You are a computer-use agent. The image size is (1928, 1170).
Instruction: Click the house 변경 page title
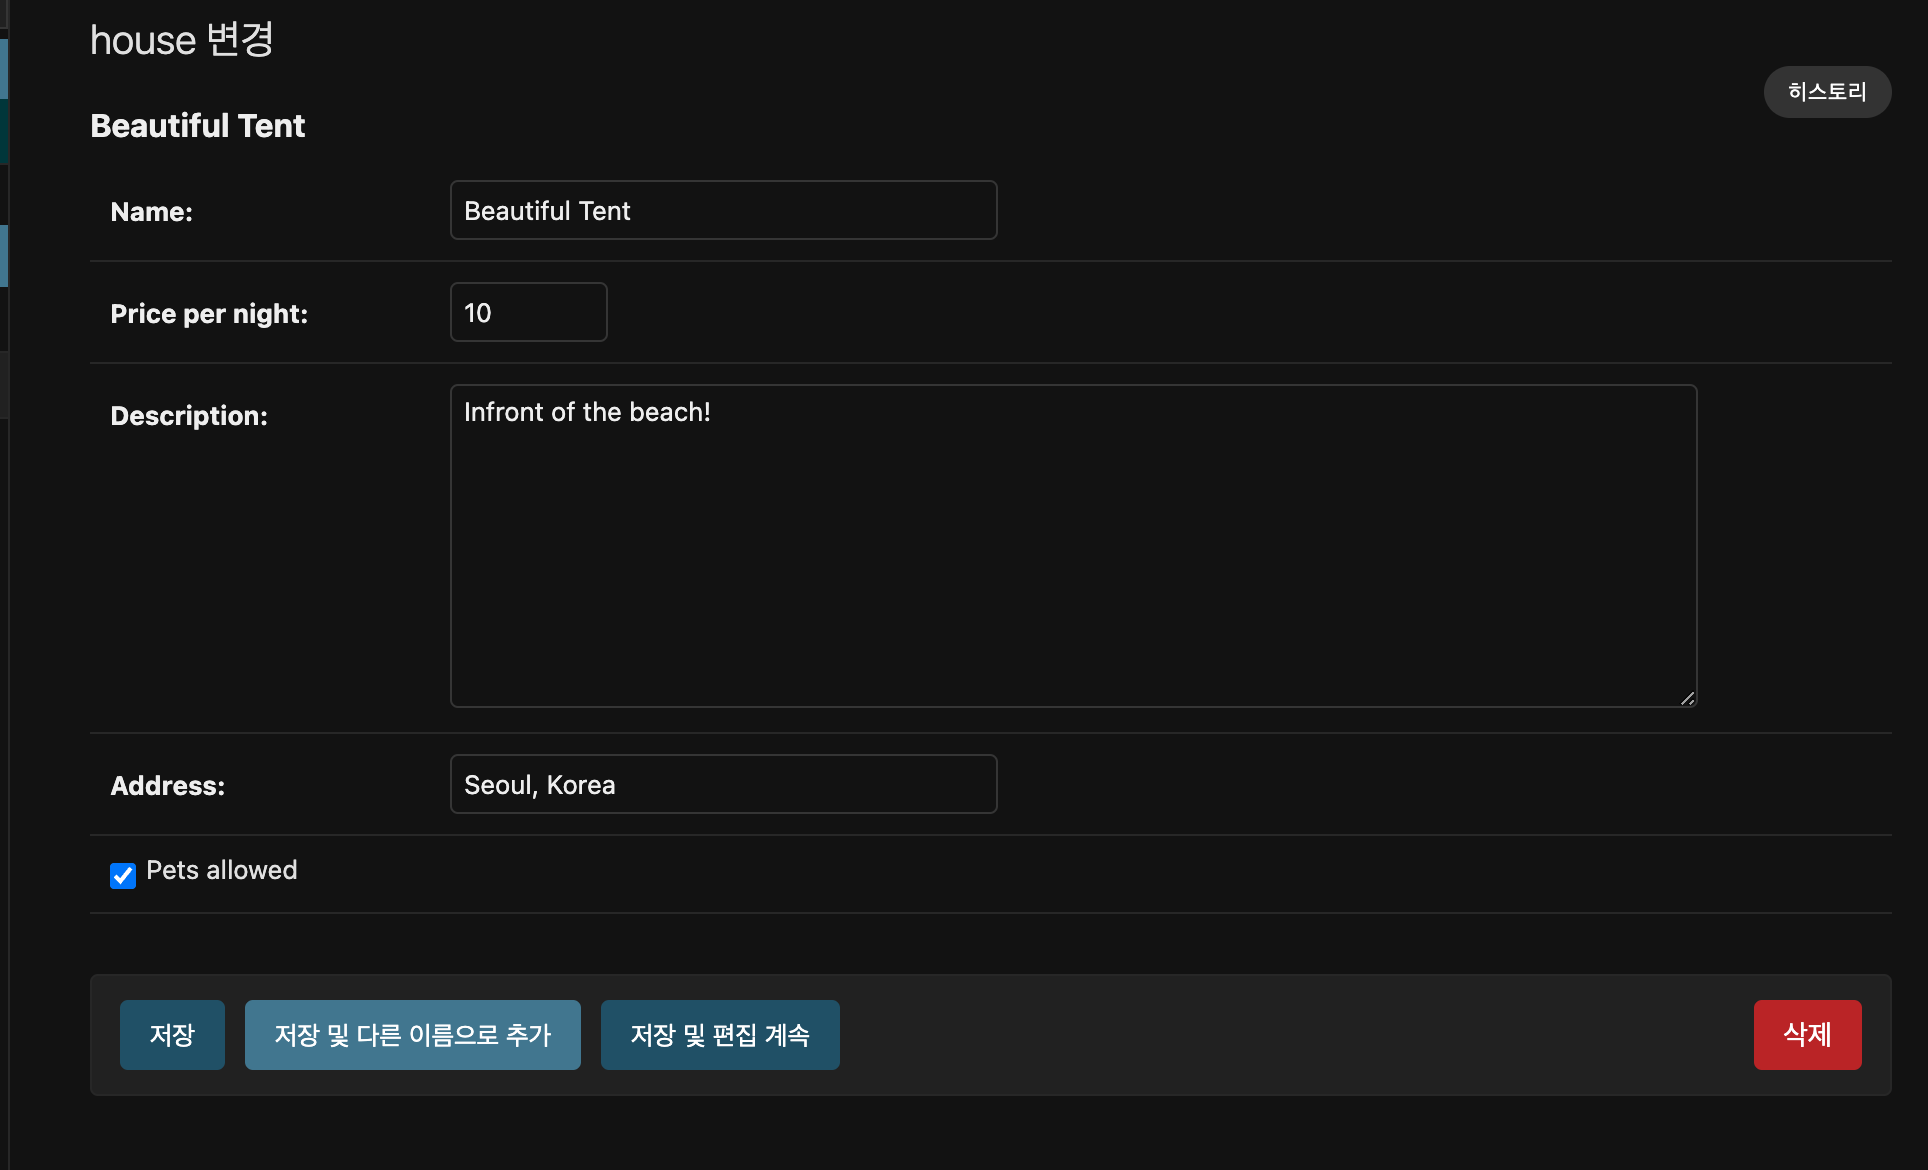[x=181, y=40]
